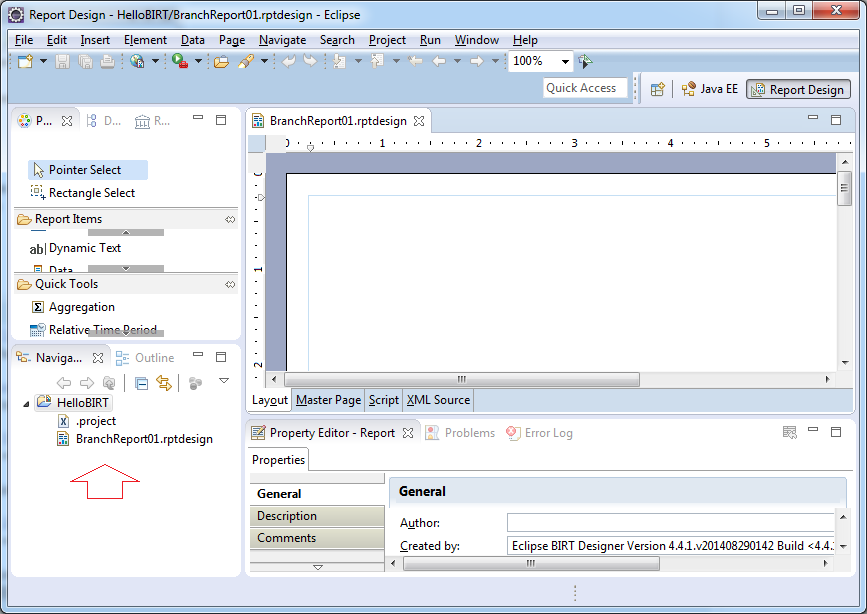Click Navigator's Back arrow icon
The image size is (867, 614).
(x=64, y=382)
